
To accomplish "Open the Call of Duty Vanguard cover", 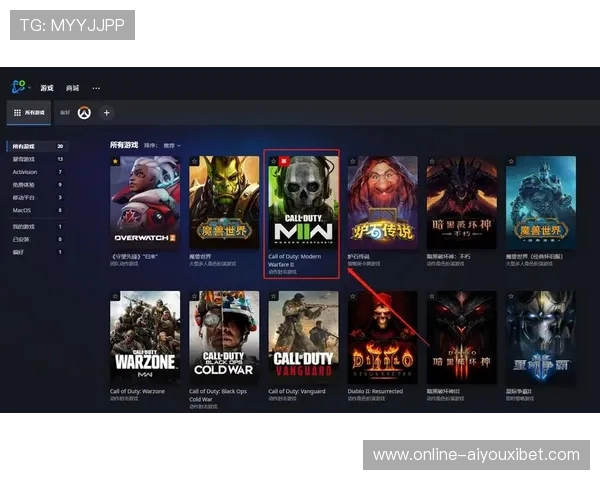I will click(x=303, y=338).
